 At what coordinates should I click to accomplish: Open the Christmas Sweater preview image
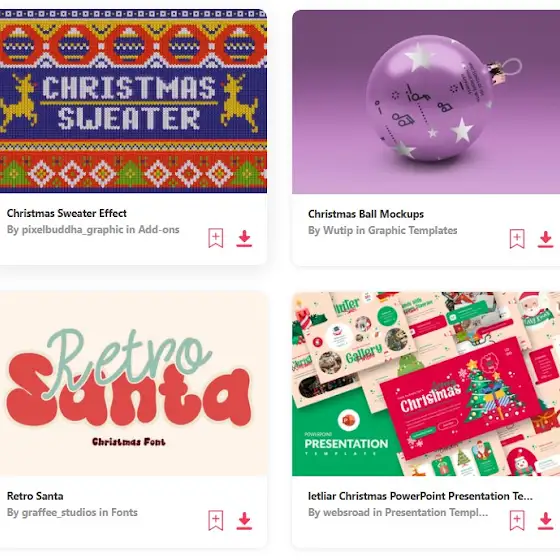[133, 101]
